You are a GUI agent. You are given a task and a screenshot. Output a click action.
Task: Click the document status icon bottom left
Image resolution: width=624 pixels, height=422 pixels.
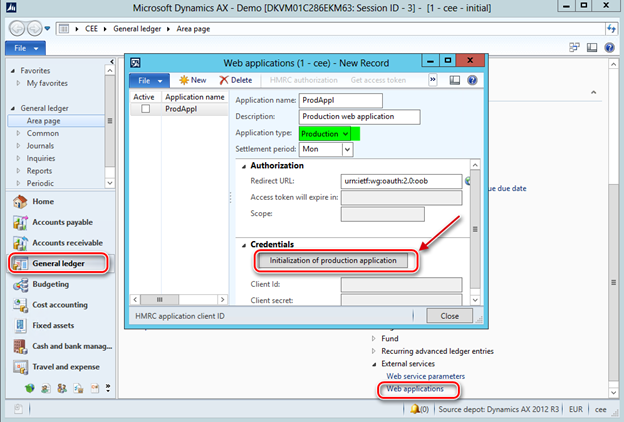[18, 409]
